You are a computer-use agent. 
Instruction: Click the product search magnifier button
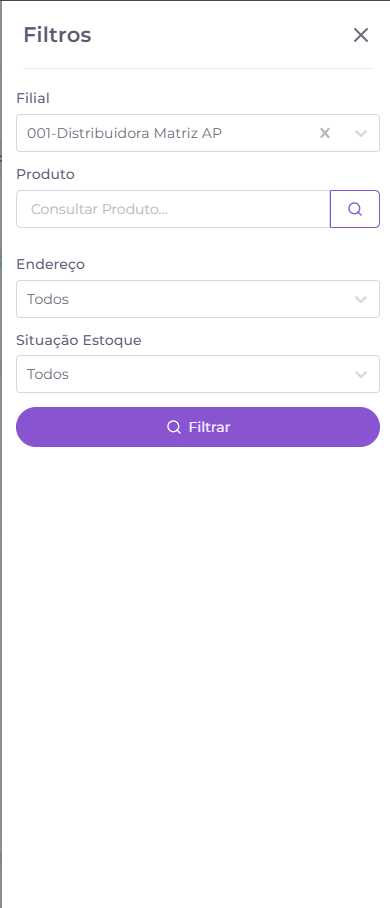(355, 209)
